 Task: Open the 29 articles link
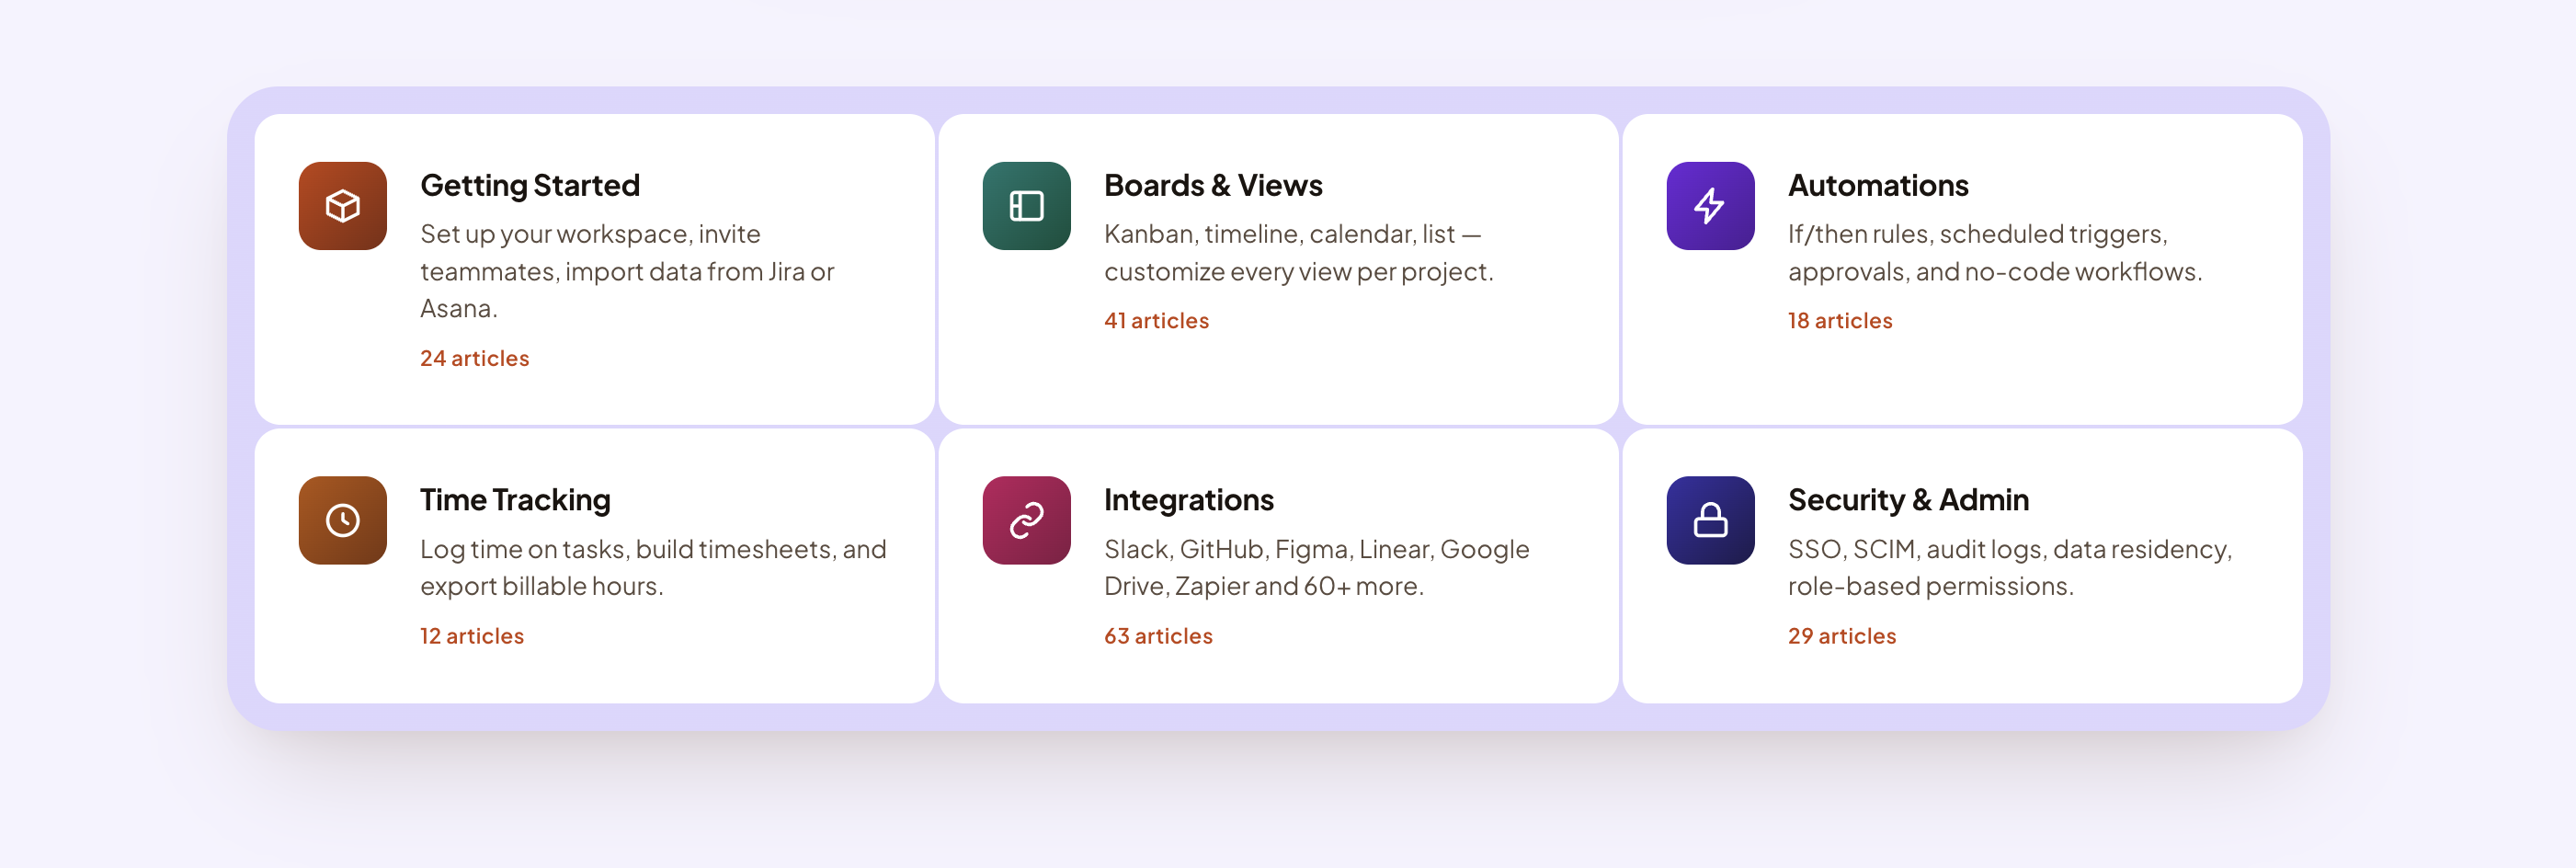tap(1842, 636)
